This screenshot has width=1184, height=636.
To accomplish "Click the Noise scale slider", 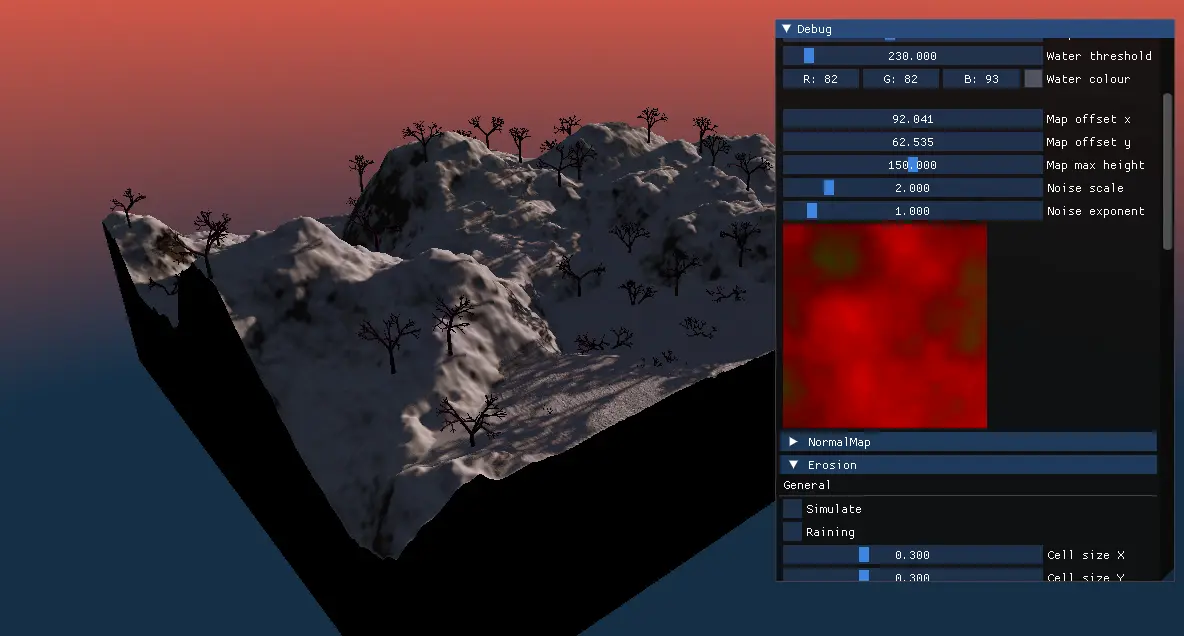I will point(912,188).
